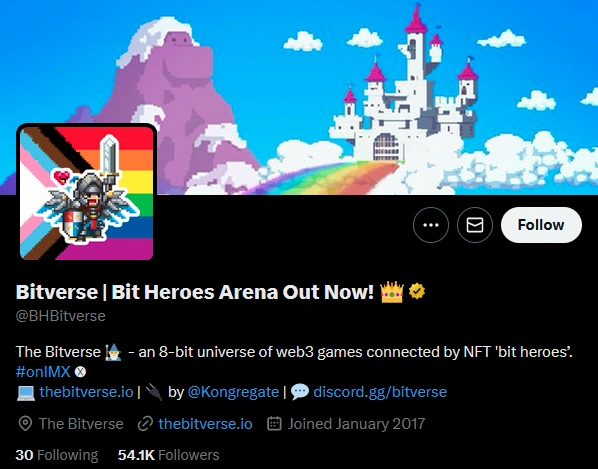This screenshot has height=469, width=598.
Task: View the 54.1K Followers list
Action: 169,455
